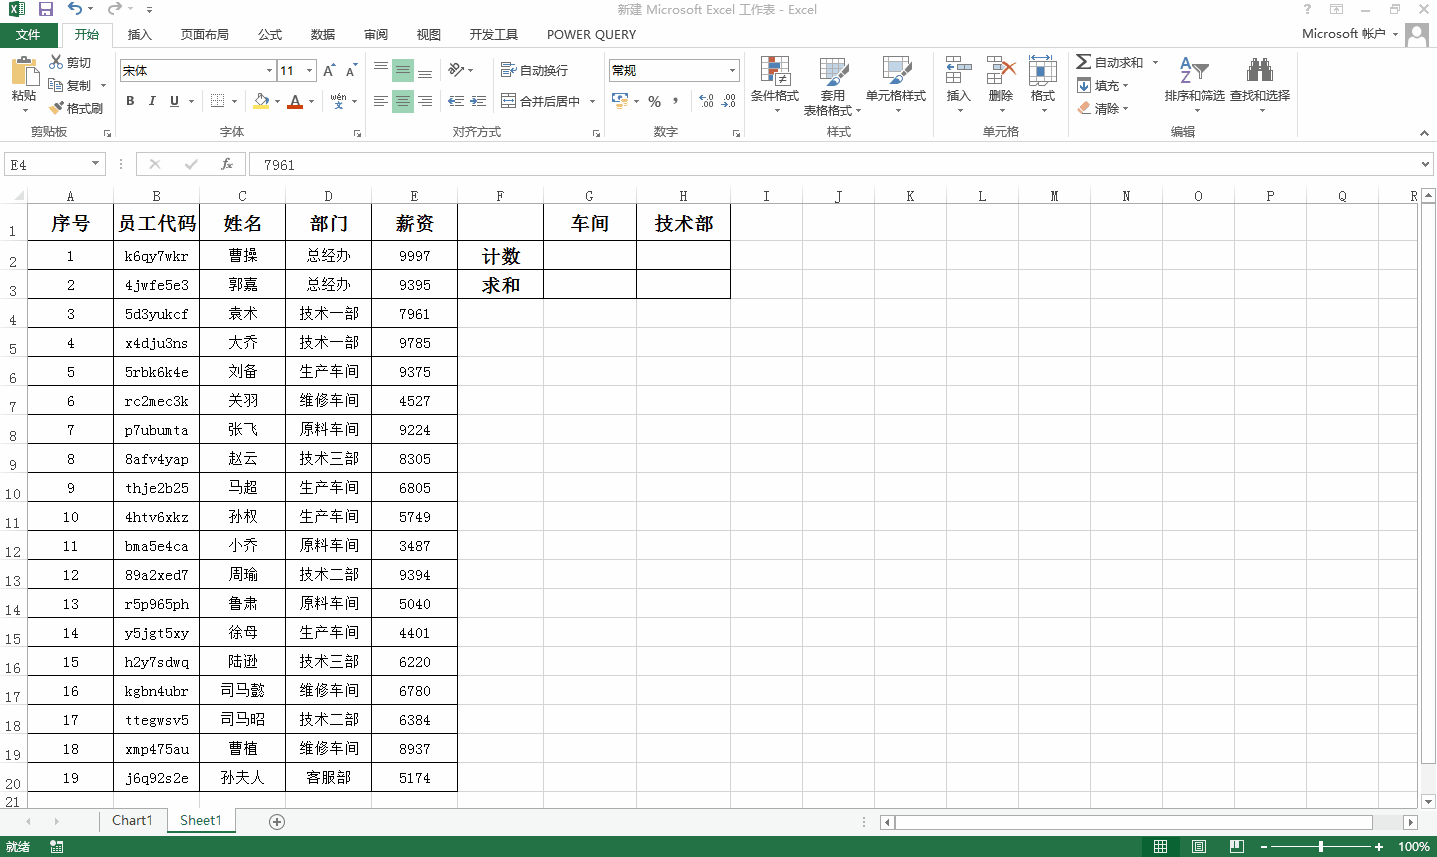
Task: Click the Insert Function fx icon
Action: point(227,164)
